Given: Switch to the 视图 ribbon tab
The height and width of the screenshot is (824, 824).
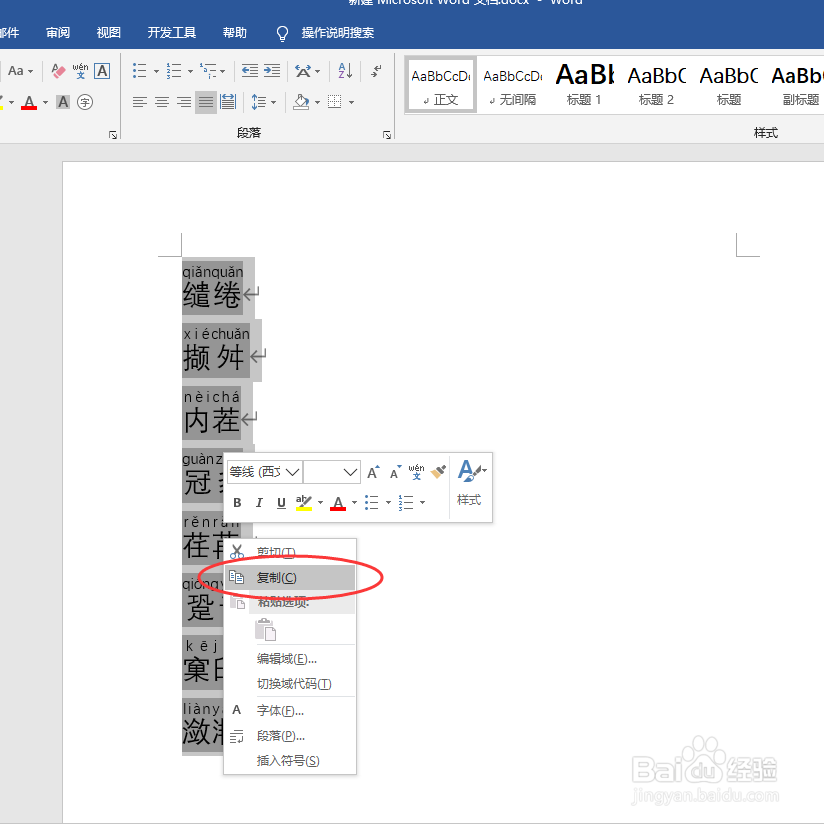Looking at the screenshot, I should pos(108,32).
